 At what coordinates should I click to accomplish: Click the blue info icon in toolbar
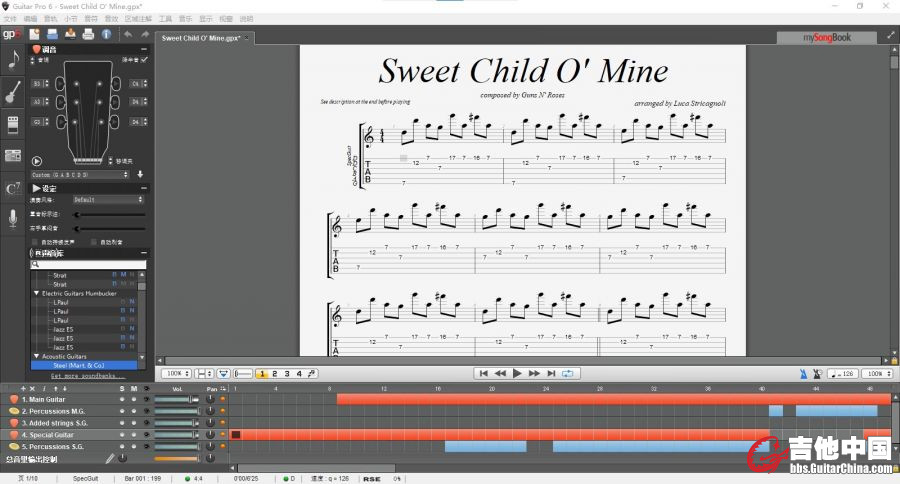pos(107,34)
